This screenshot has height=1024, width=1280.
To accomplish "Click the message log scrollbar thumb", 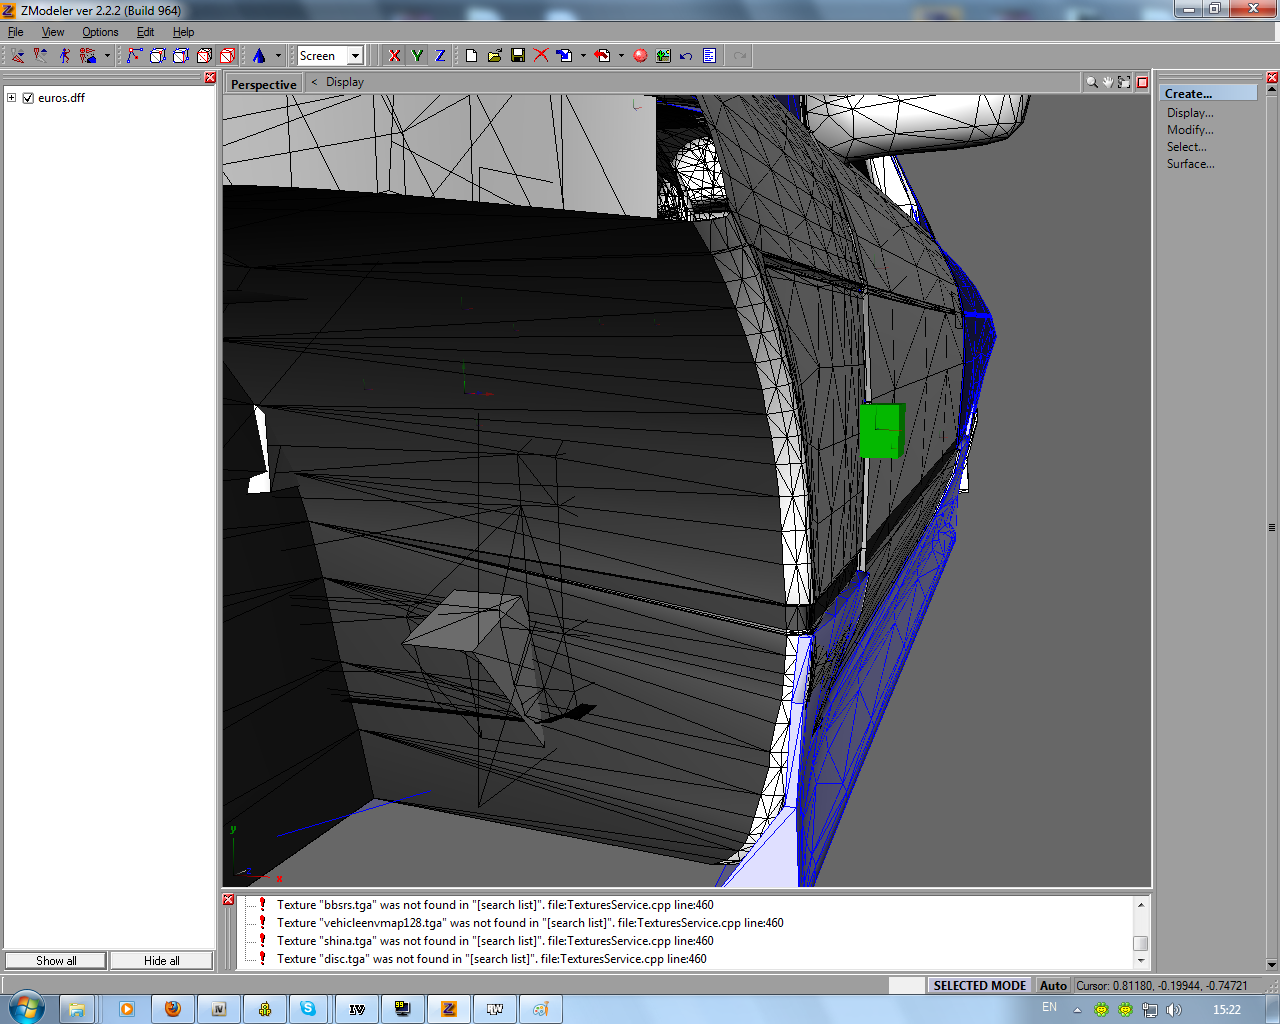I will 1140,943.
